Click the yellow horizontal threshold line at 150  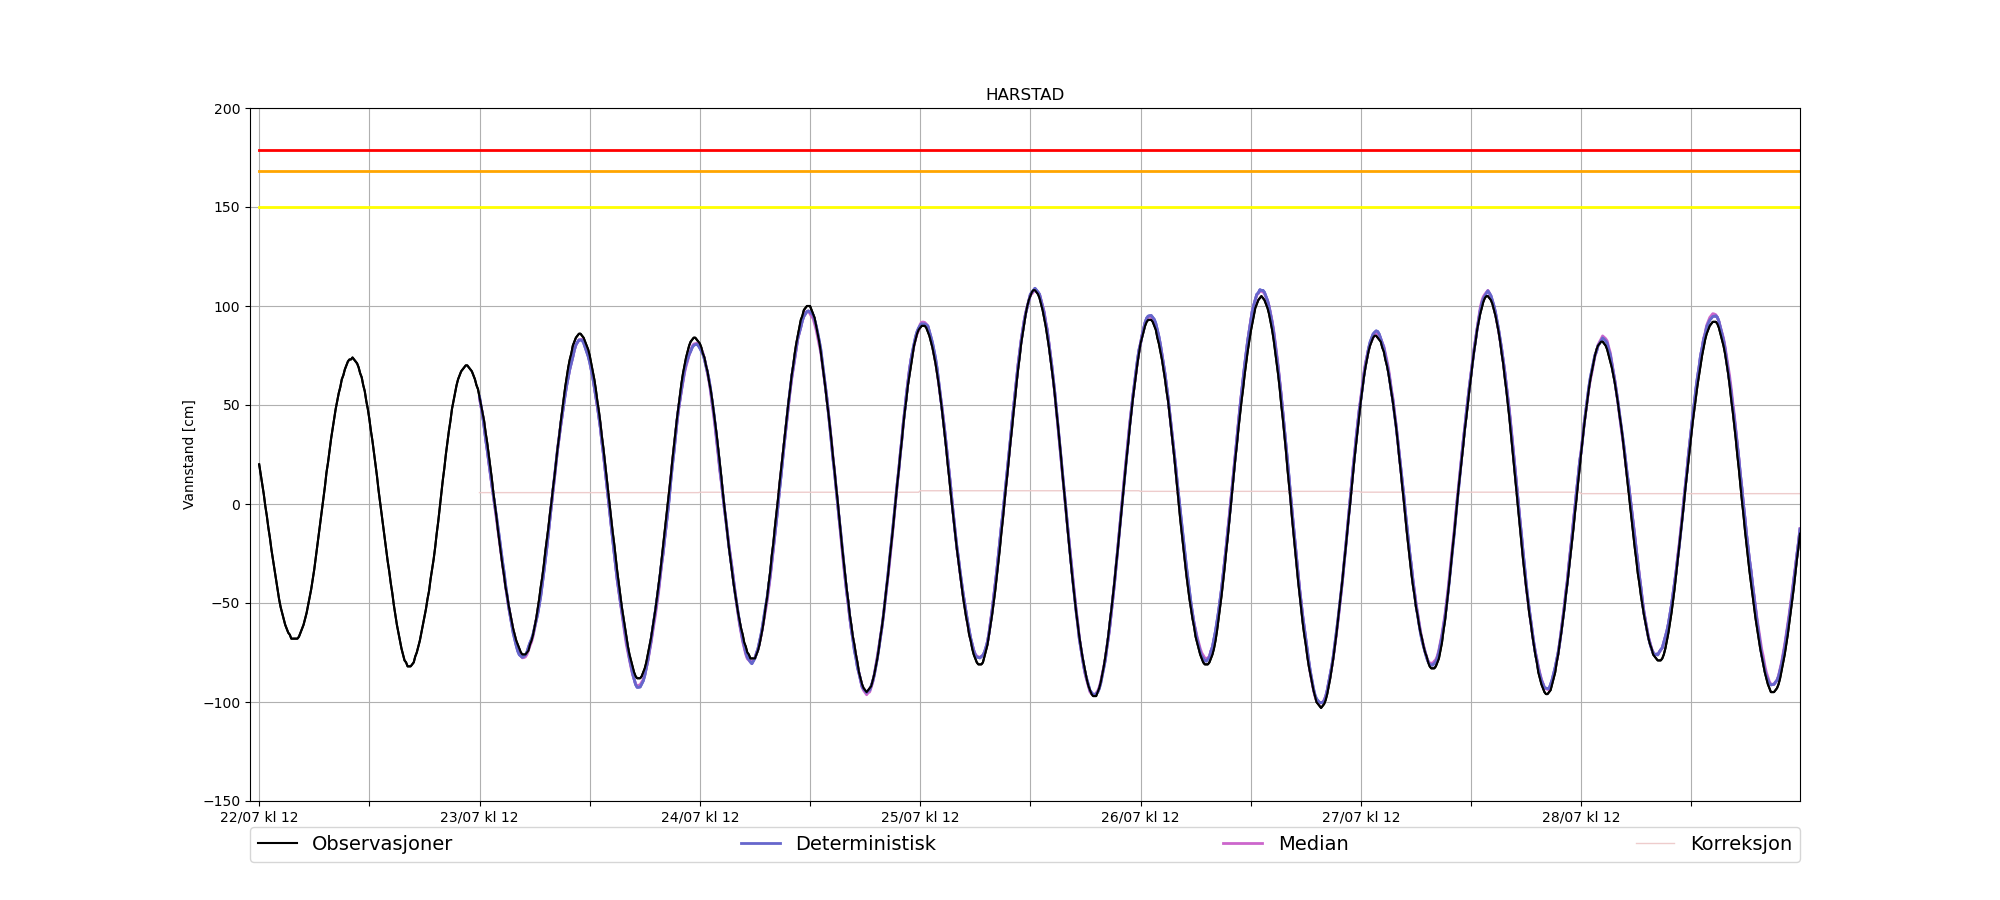[1029, 208]
